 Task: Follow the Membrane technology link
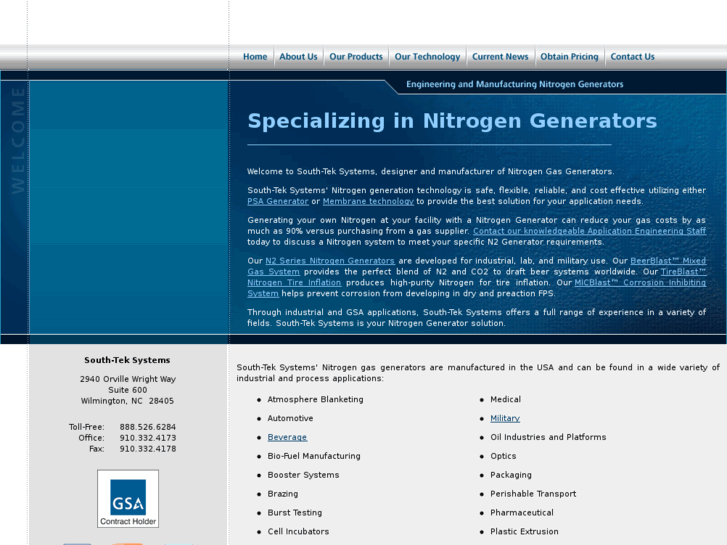pos(368,201)
